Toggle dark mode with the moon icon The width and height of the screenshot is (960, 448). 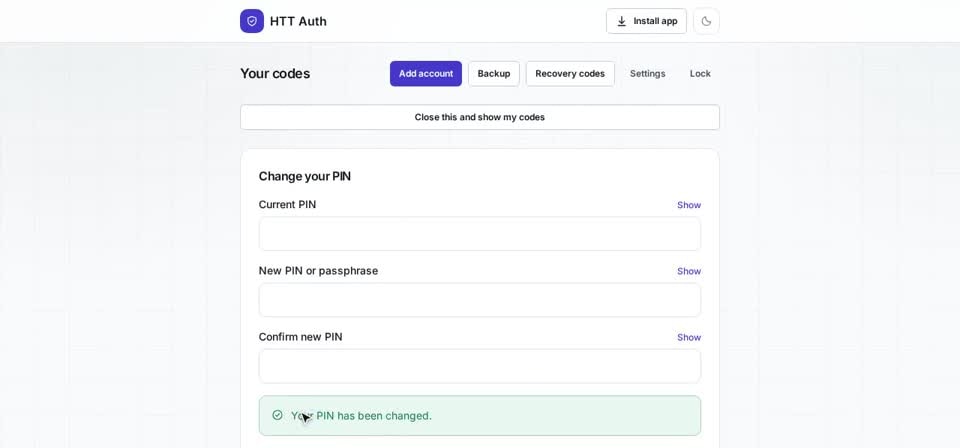[x=706, y=21]
